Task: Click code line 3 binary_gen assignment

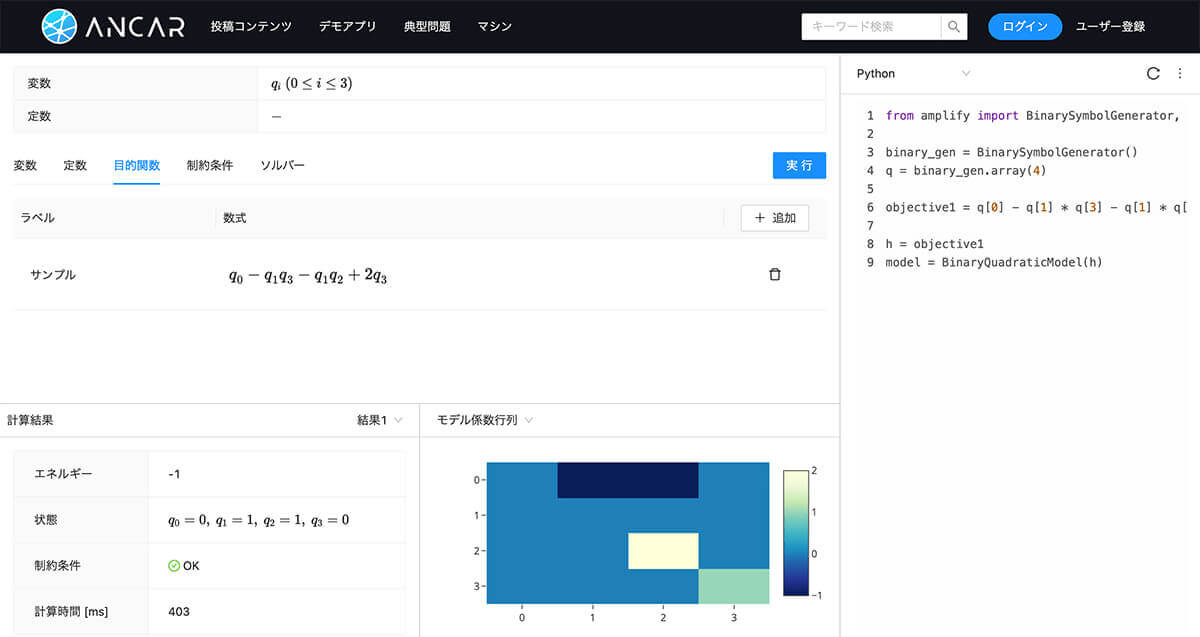Action: pyautogui.click(x=1012, y=153)
